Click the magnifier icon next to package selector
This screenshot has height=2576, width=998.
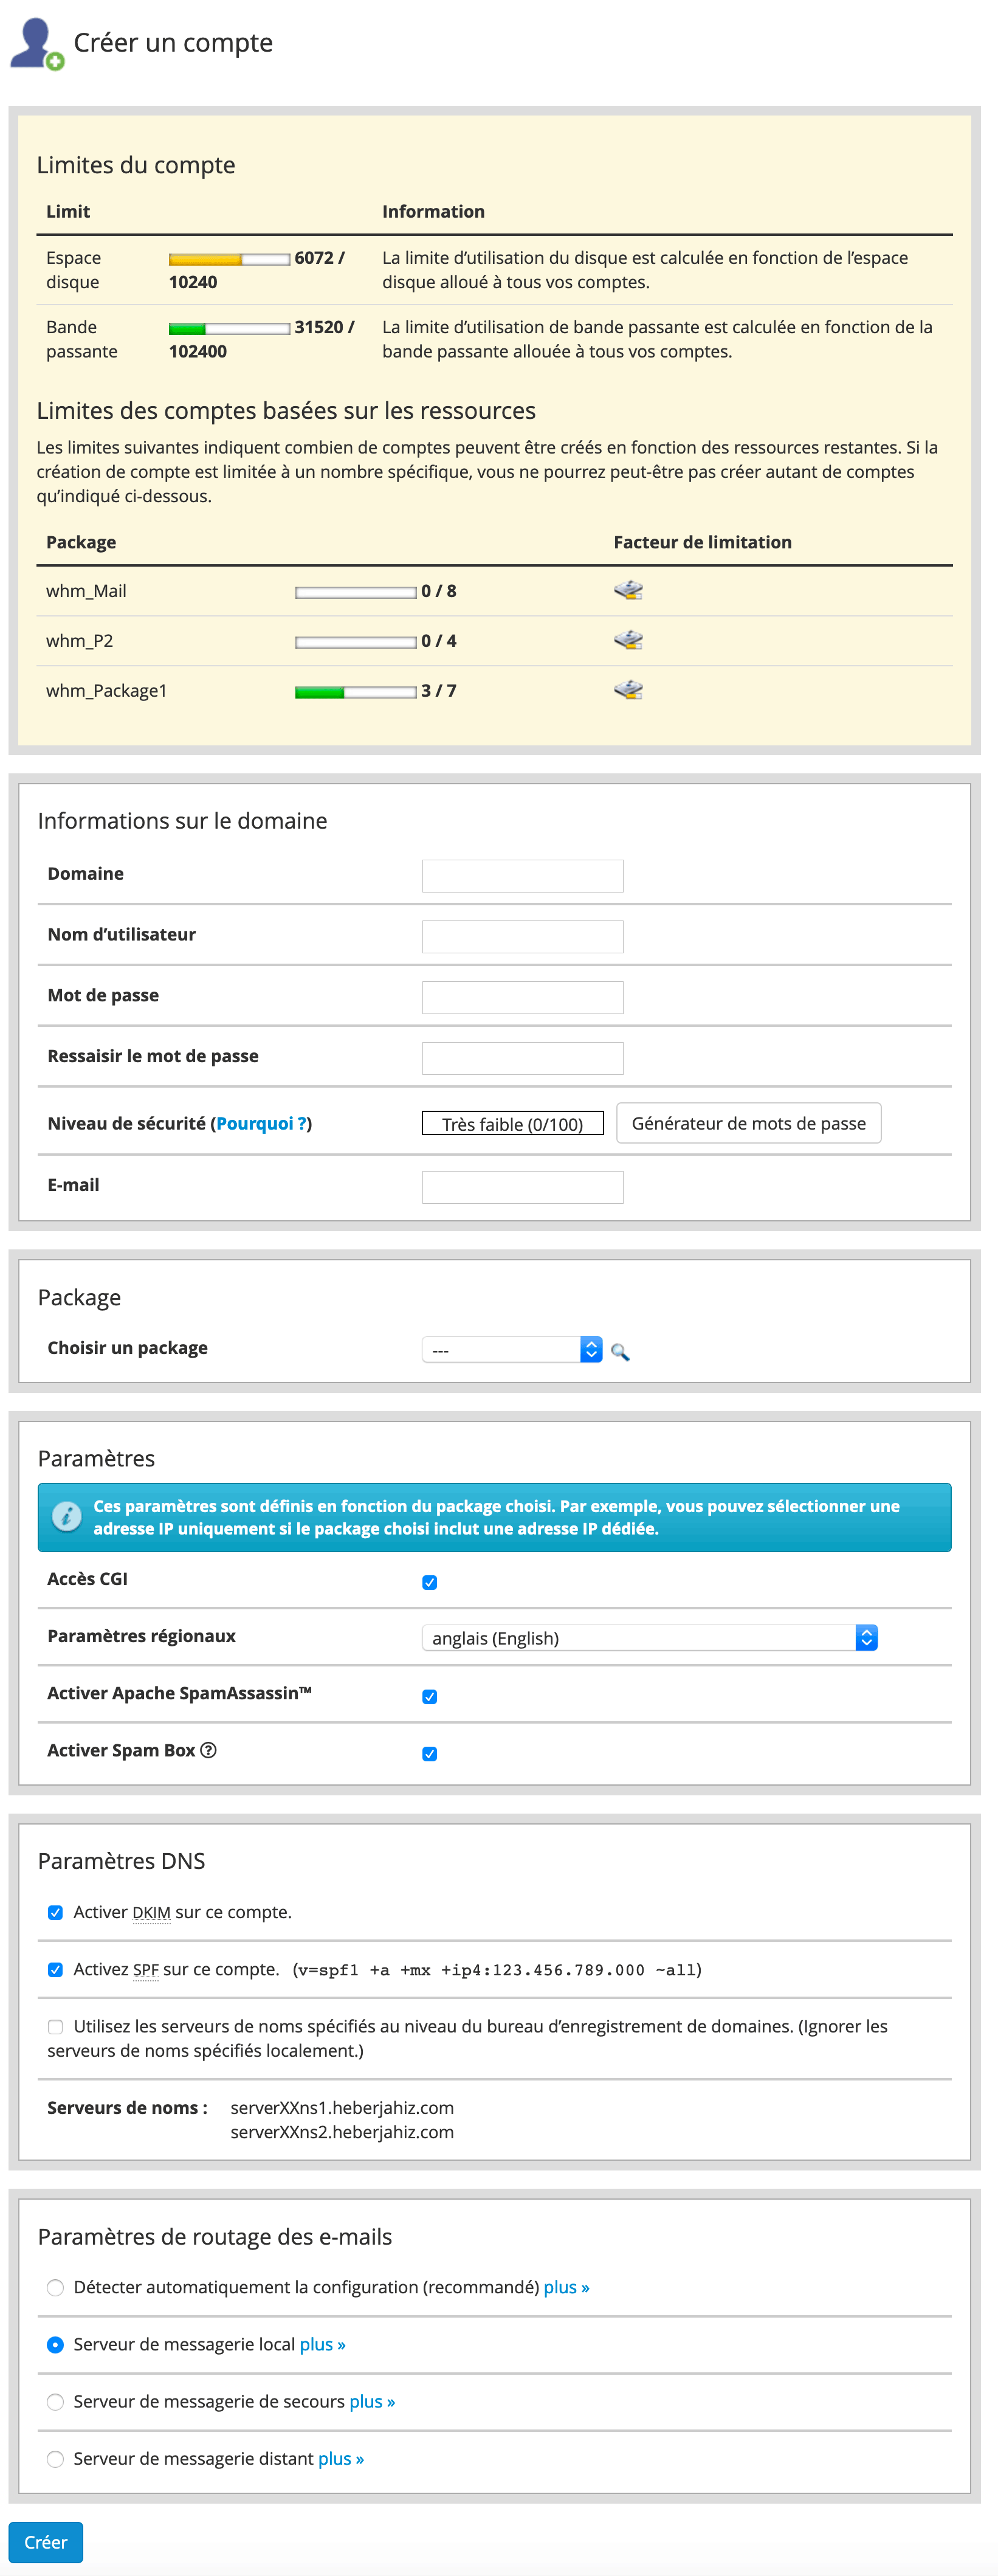click(x=620, y=1352)
